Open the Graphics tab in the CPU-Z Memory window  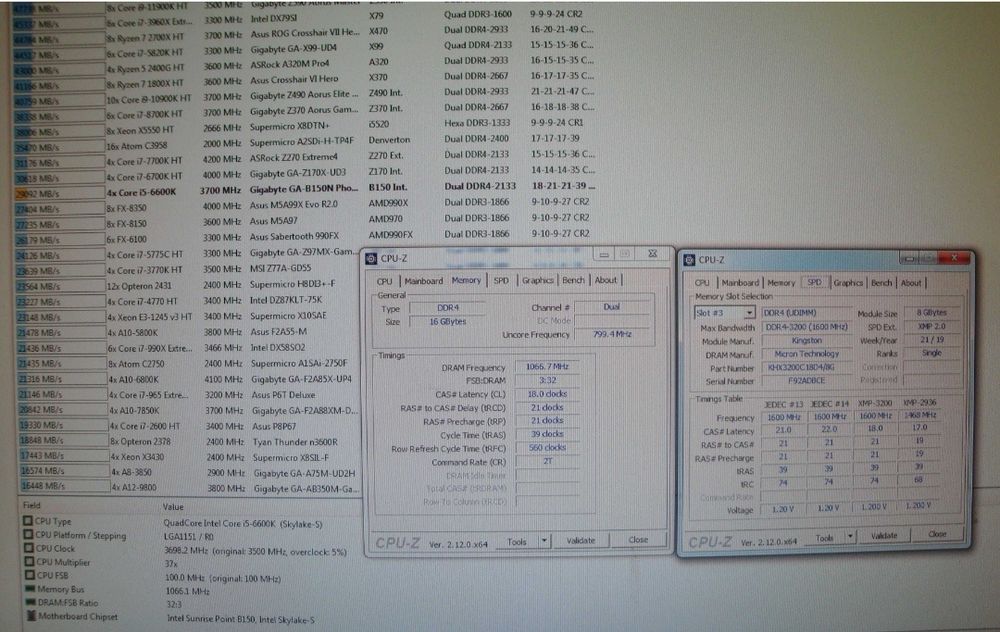coord(538,281)
